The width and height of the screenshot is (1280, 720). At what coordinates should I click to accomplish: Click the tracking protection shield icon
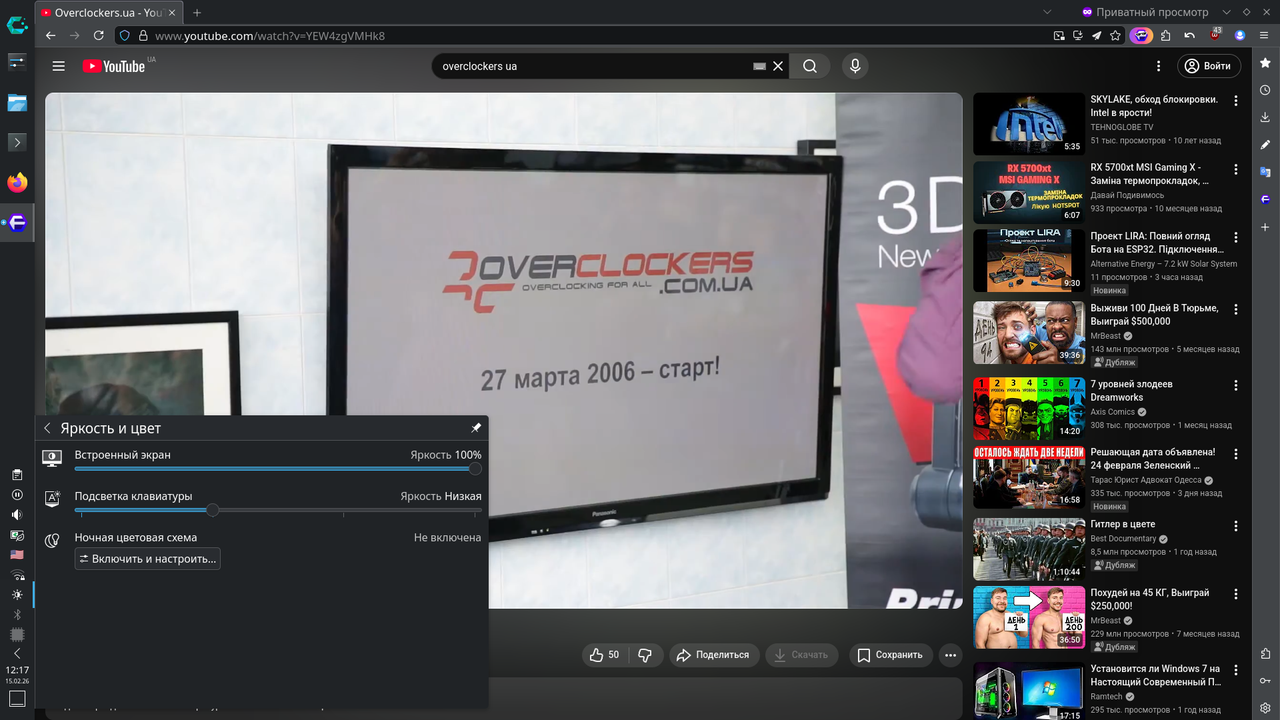(124, 36)
